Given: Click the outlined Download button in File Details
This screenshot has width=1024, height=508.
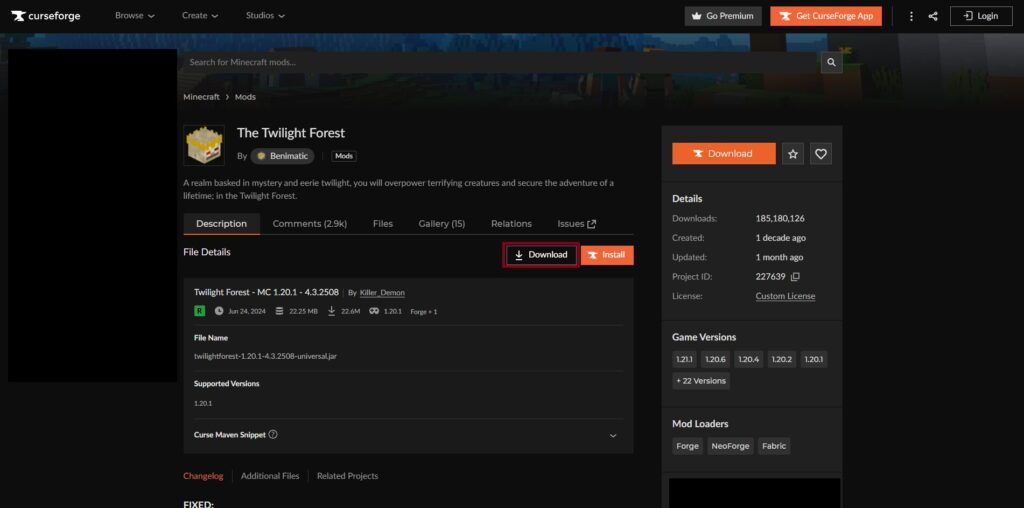Looking at the screenshot, I should coord(541,255).
